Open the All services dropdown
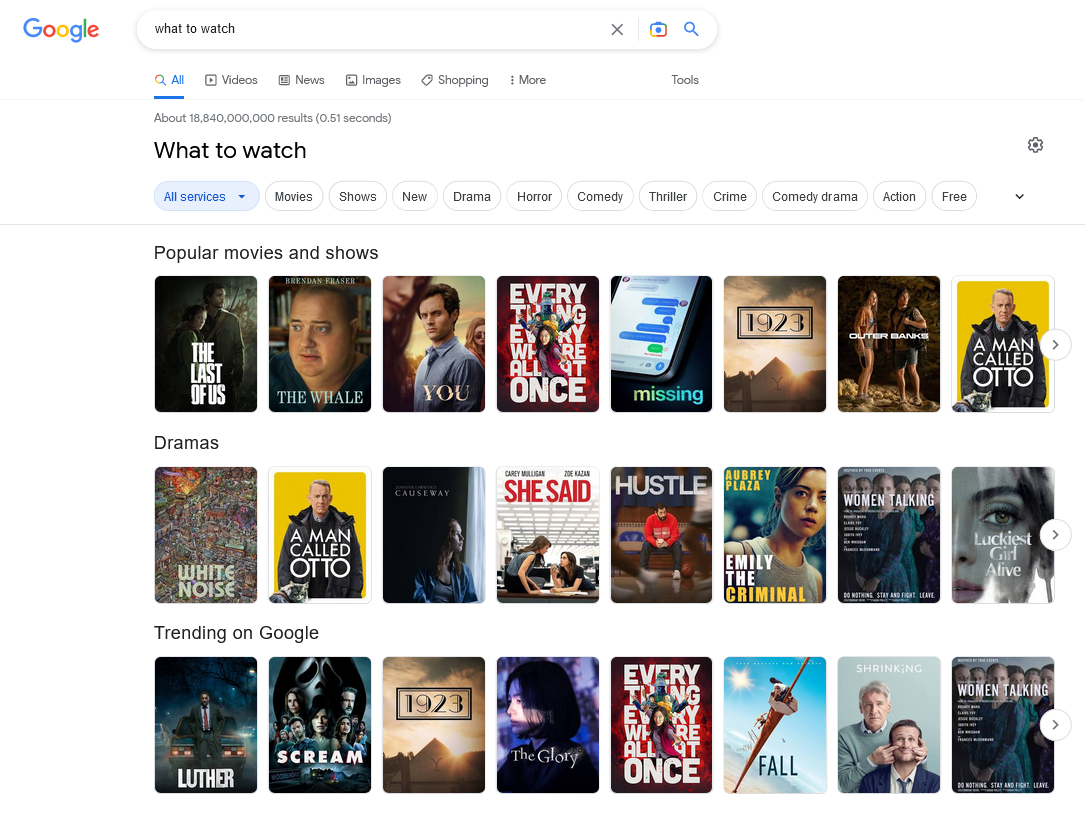Image resolution: width=1085 pixels, height=815 pixels. click(206, 196)
